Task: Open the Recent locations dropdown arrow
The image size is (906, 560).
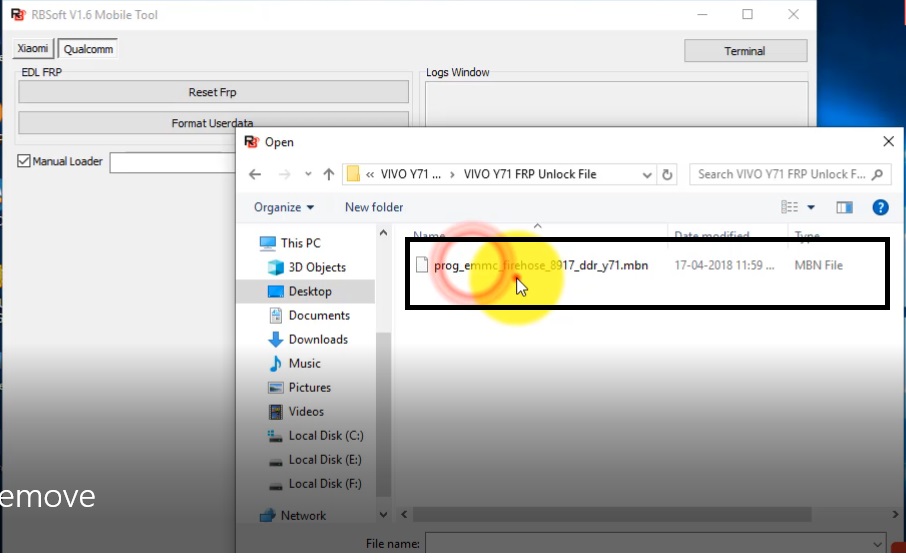Action: [x=308, y=175]
